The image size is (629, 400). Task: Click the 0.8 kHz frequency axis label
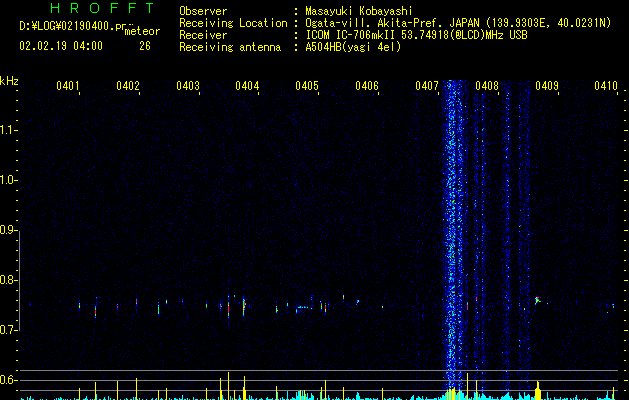(8, 280)
